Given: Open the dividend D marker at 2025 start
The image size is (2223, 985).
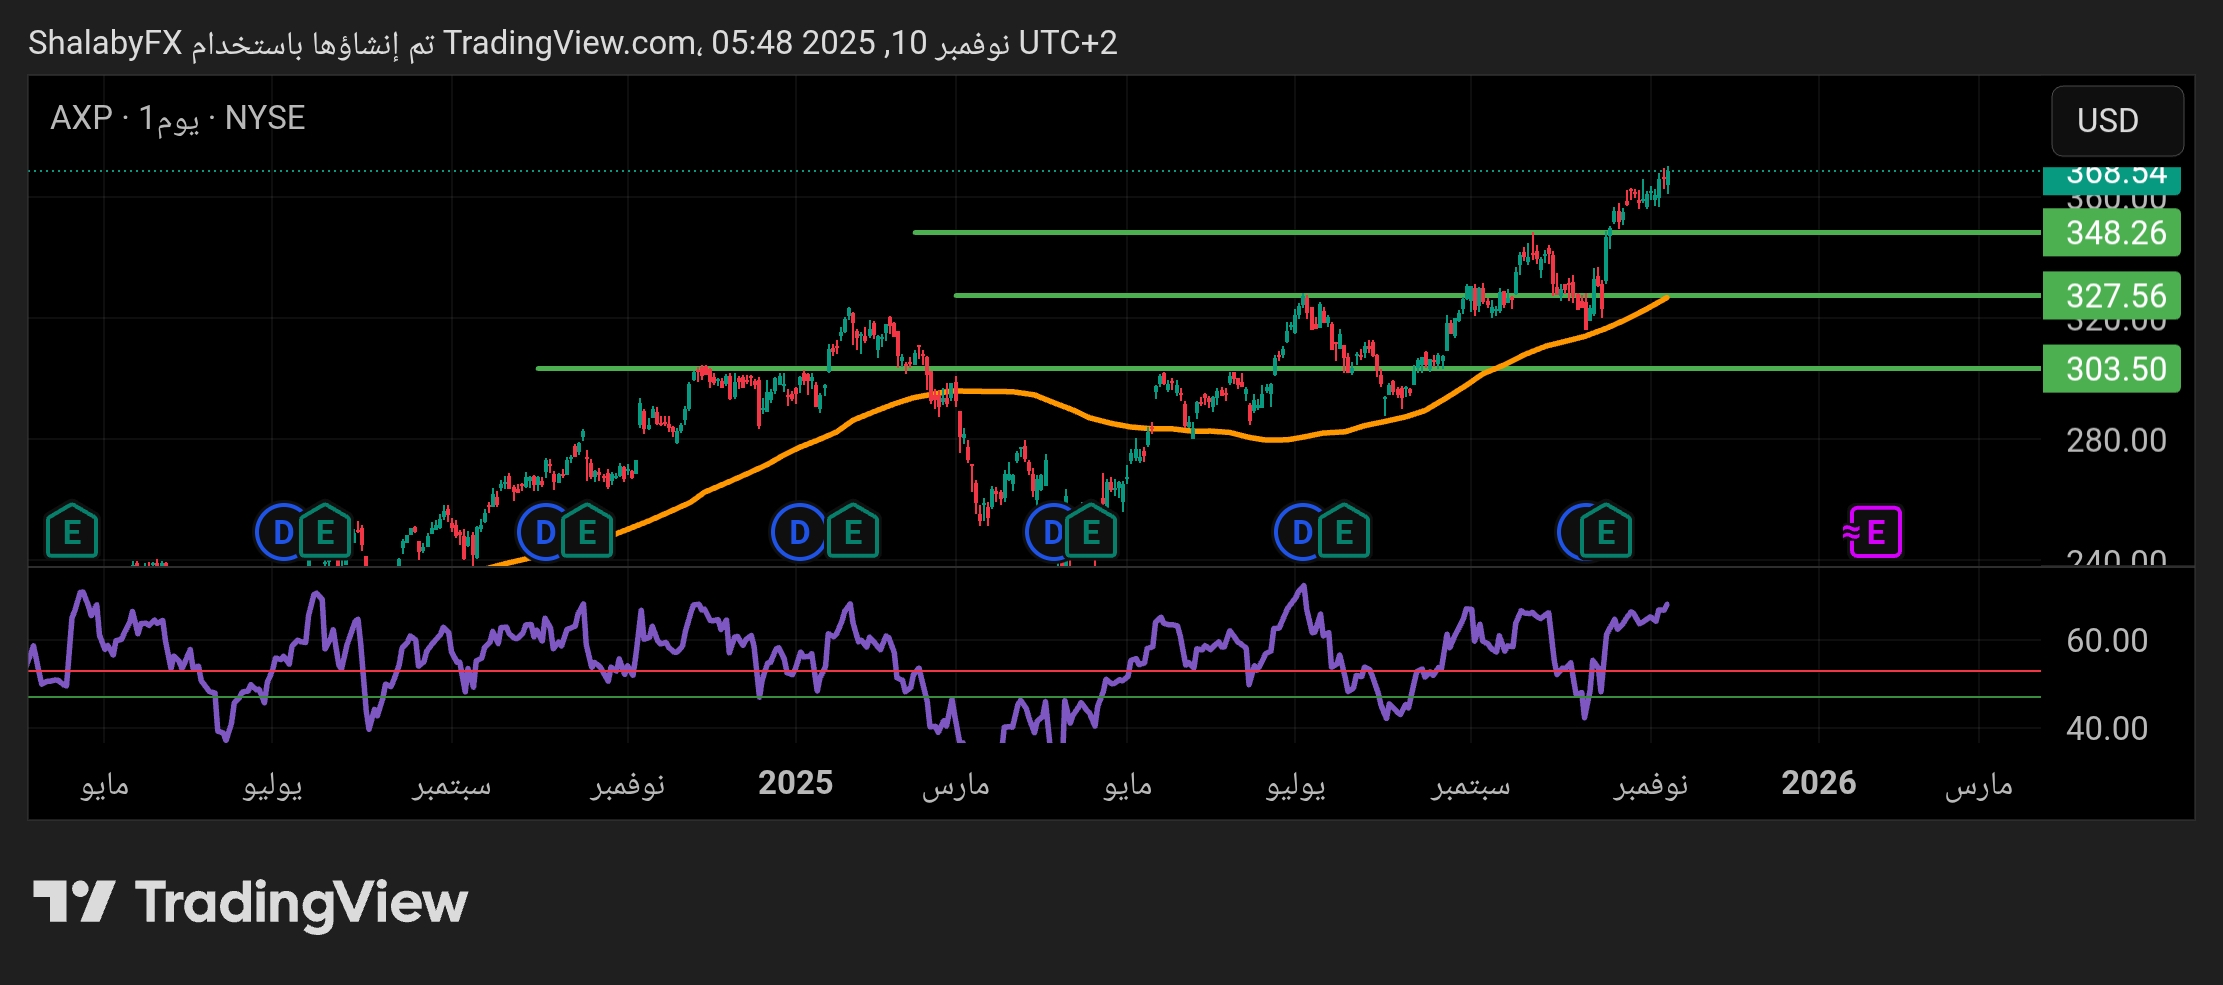Looking at the screenshot, I should pos(798,532).
